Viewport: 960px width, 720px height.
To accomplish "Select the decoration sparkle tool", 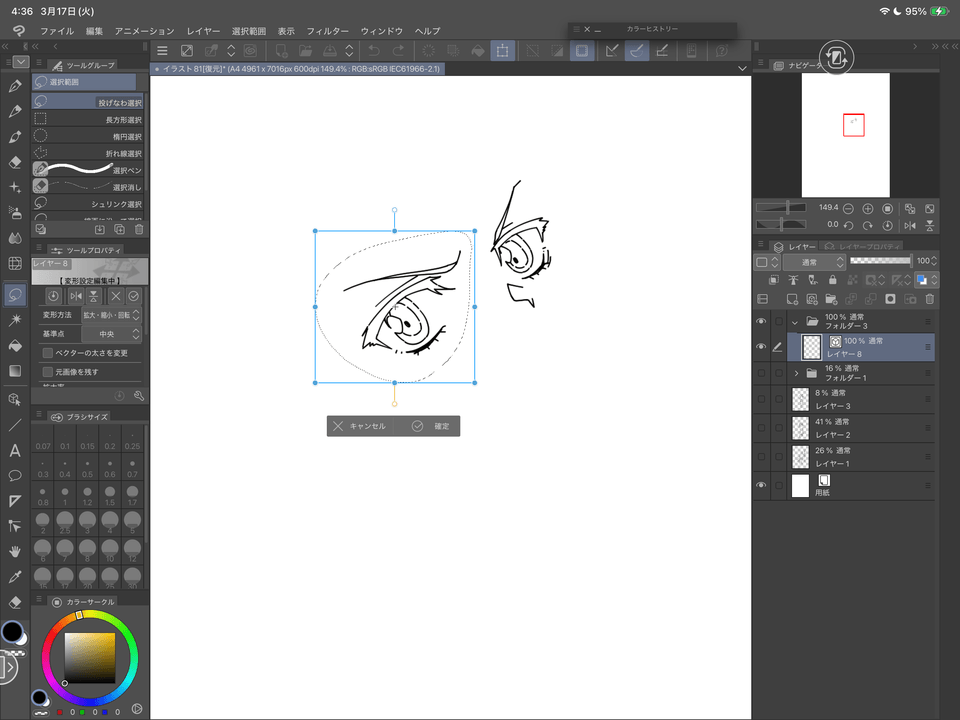I will coord(15,187).
